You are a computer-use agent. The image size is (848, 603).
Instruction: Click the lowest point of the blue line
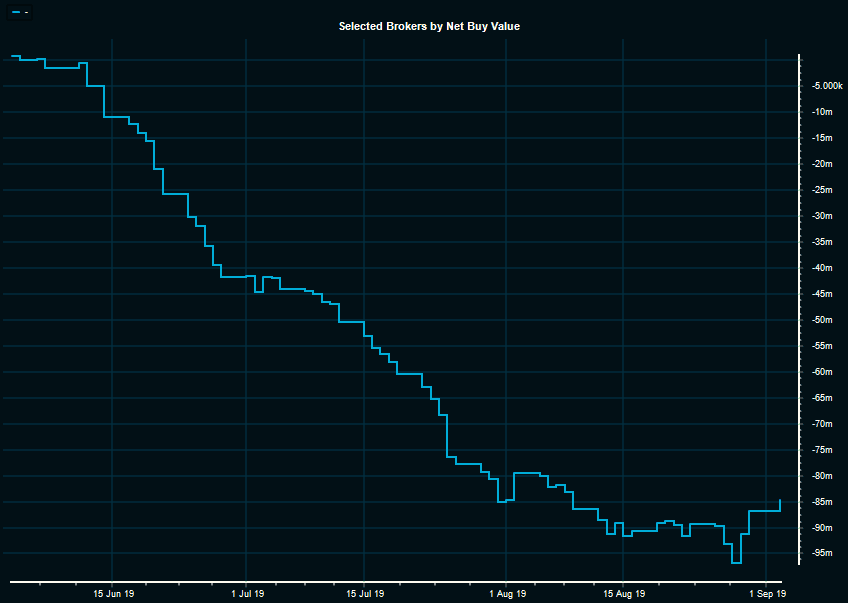click(736, 563)
